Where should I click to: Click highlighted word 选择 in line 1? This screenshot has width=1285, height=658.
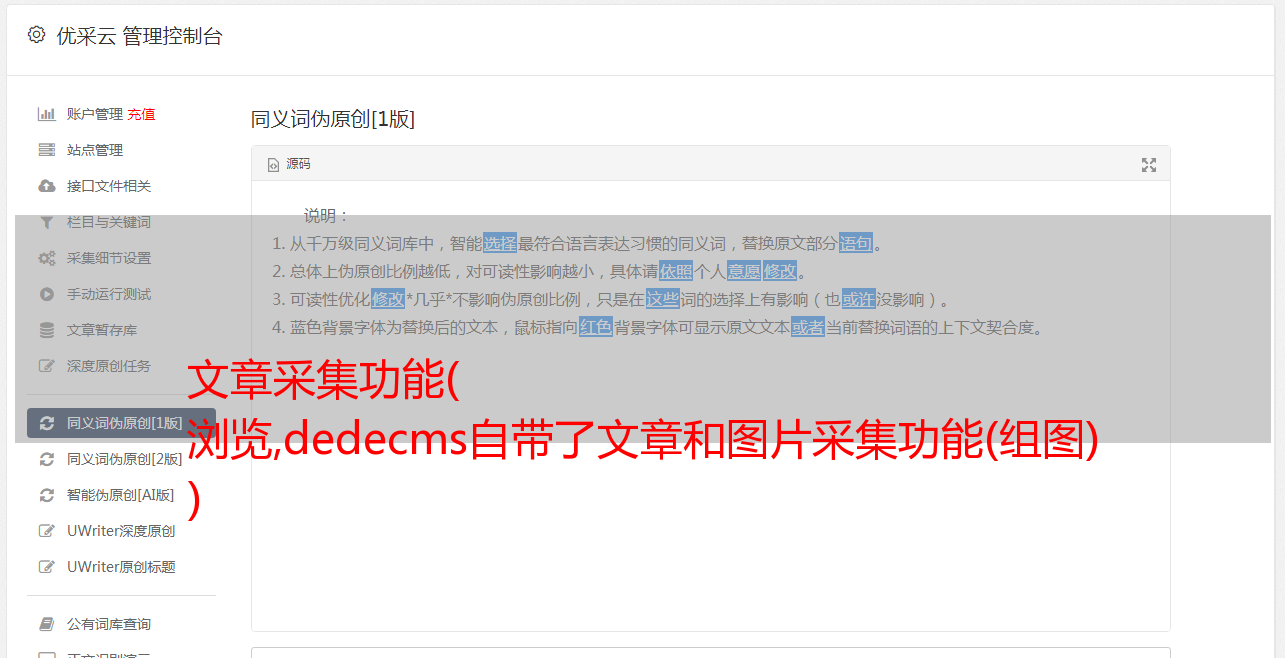[x=500, y=243]
